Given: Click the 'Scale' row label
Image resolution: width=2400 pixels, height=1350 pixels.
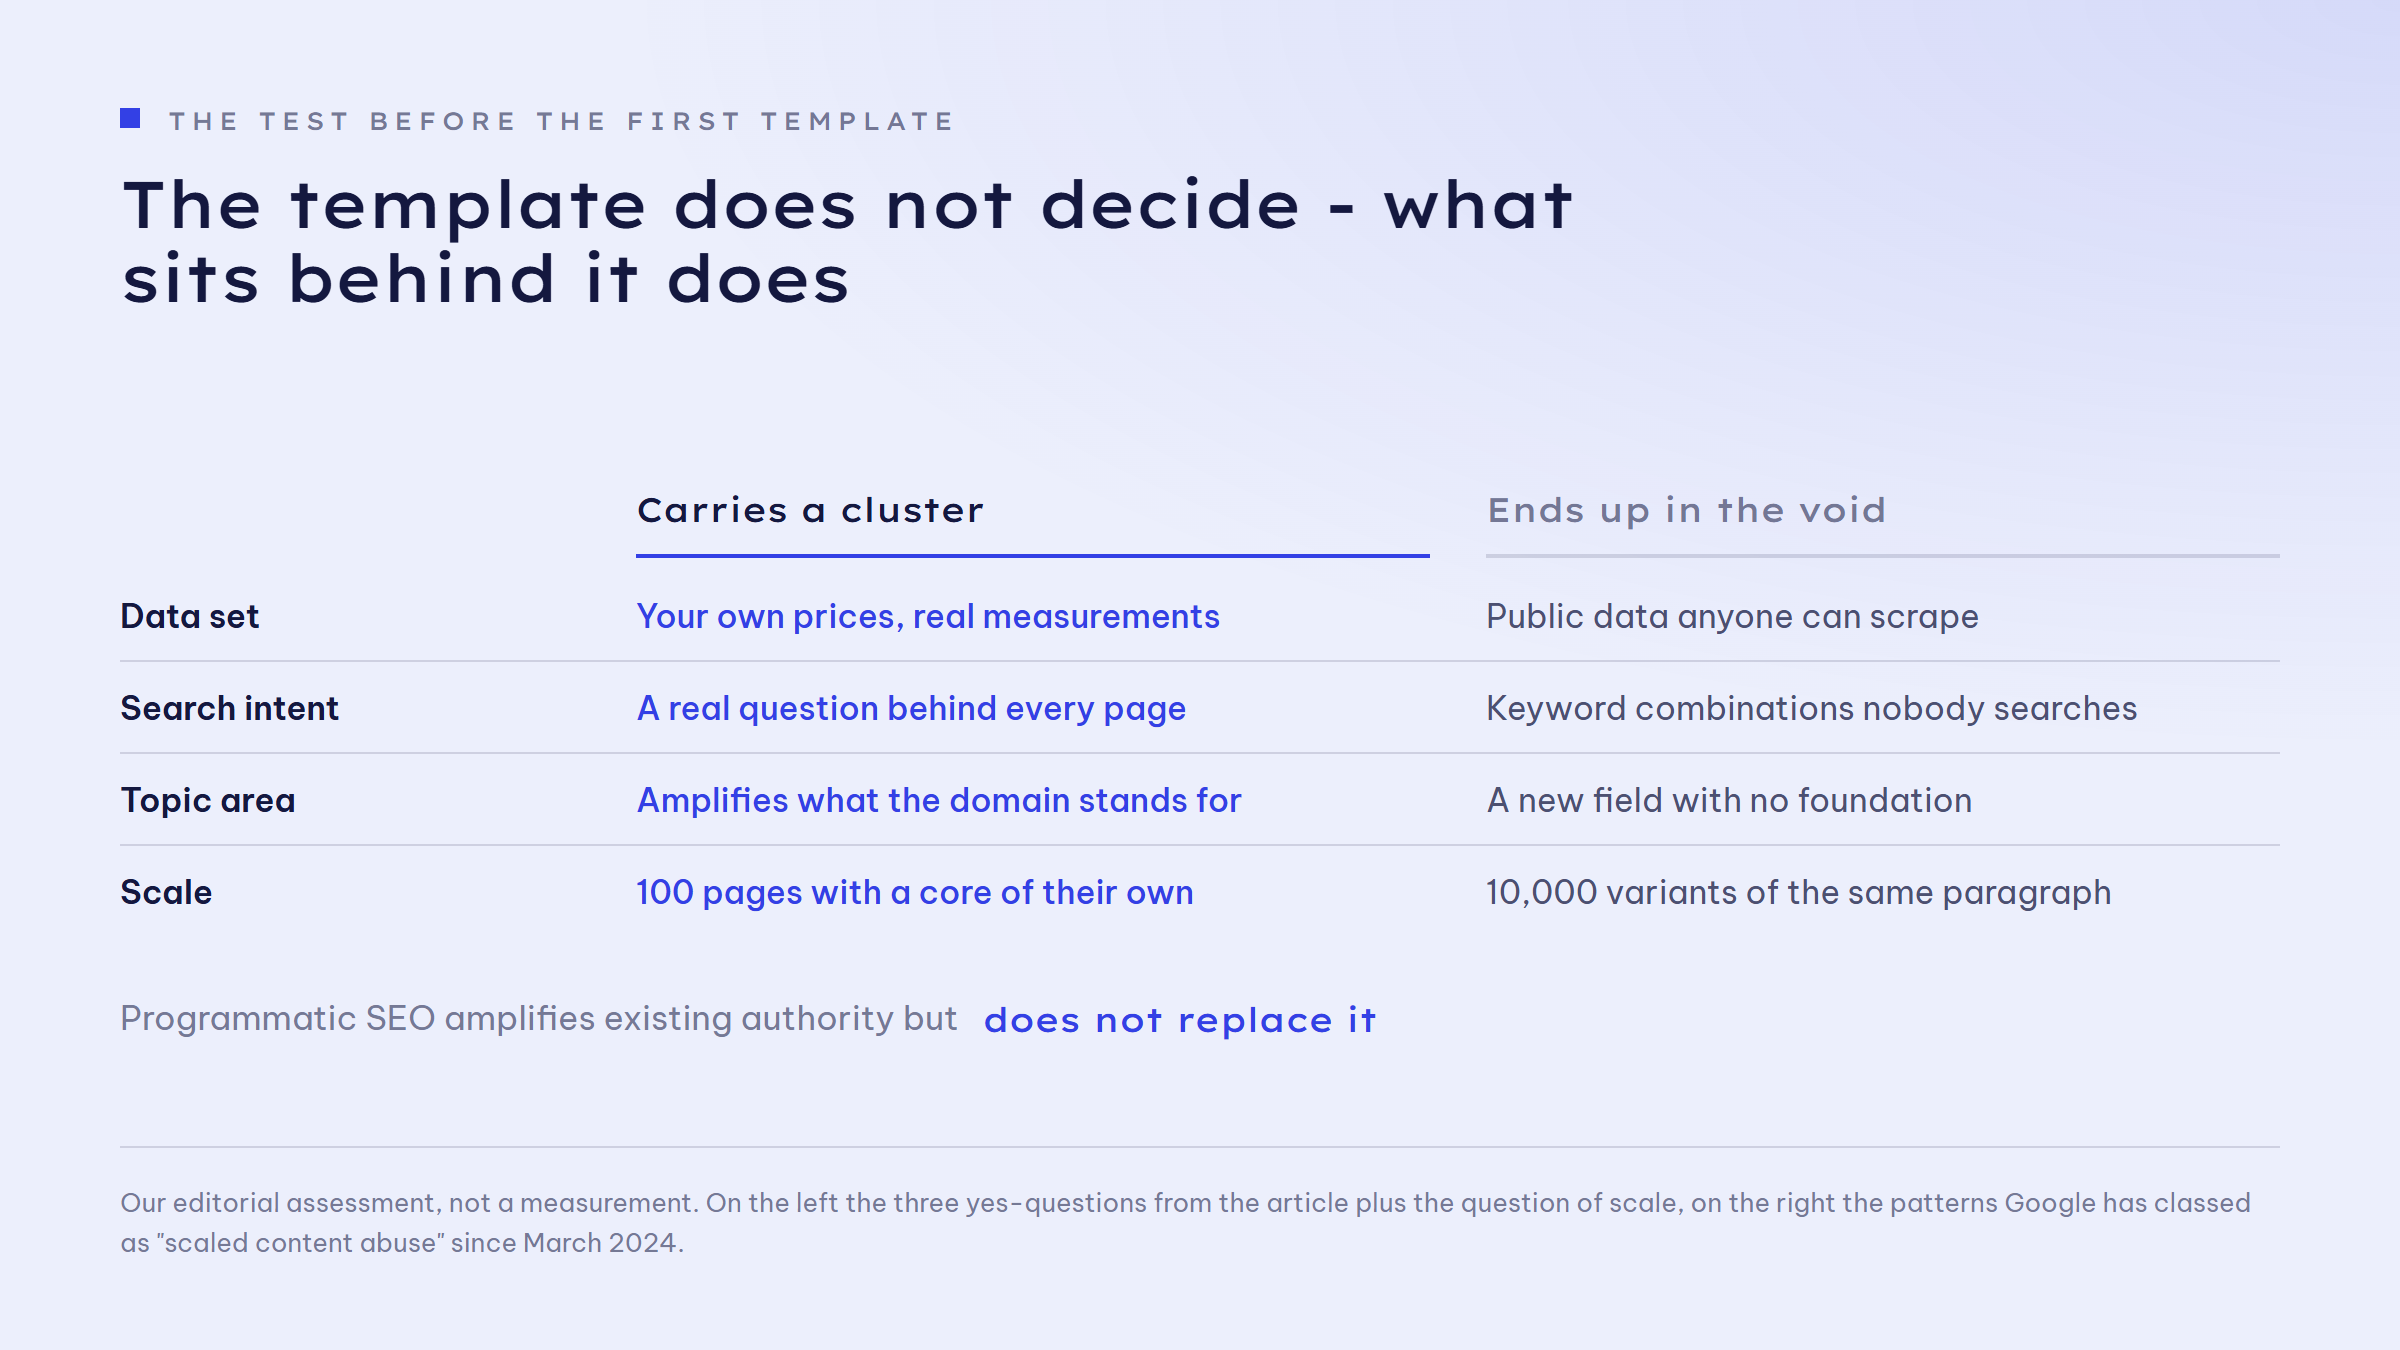Looking at the screenshot, I should click(166, 892).
